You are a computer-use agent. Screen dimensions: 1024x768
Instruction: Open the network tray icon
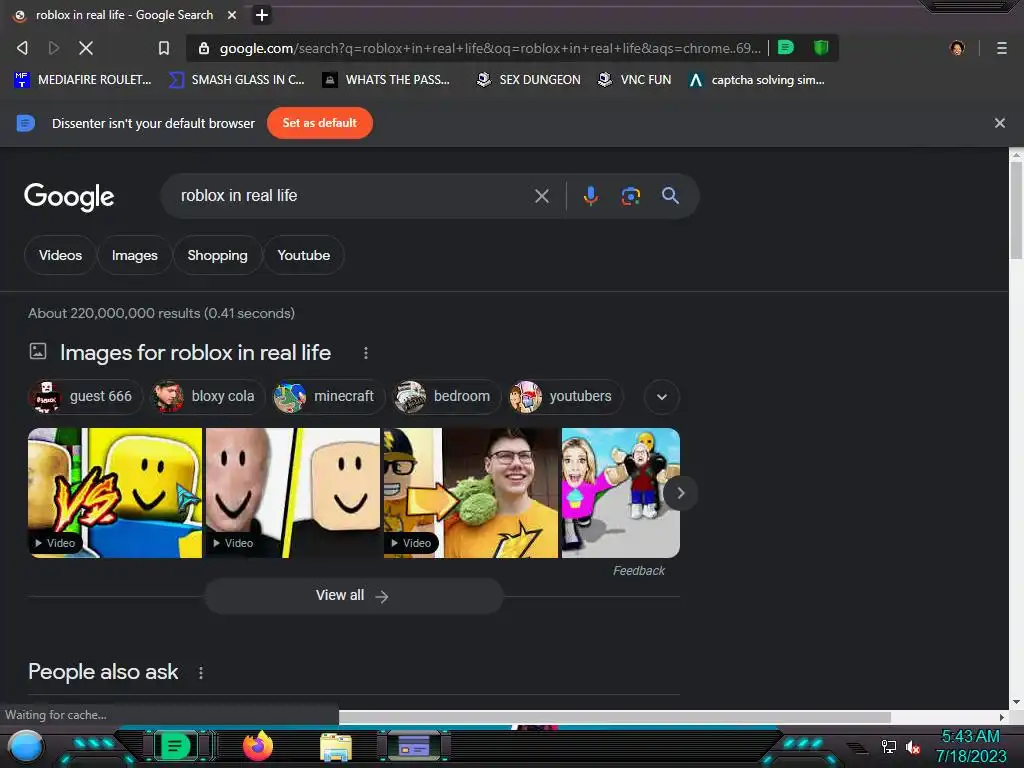pyautogui.click(x=888, y=746)
